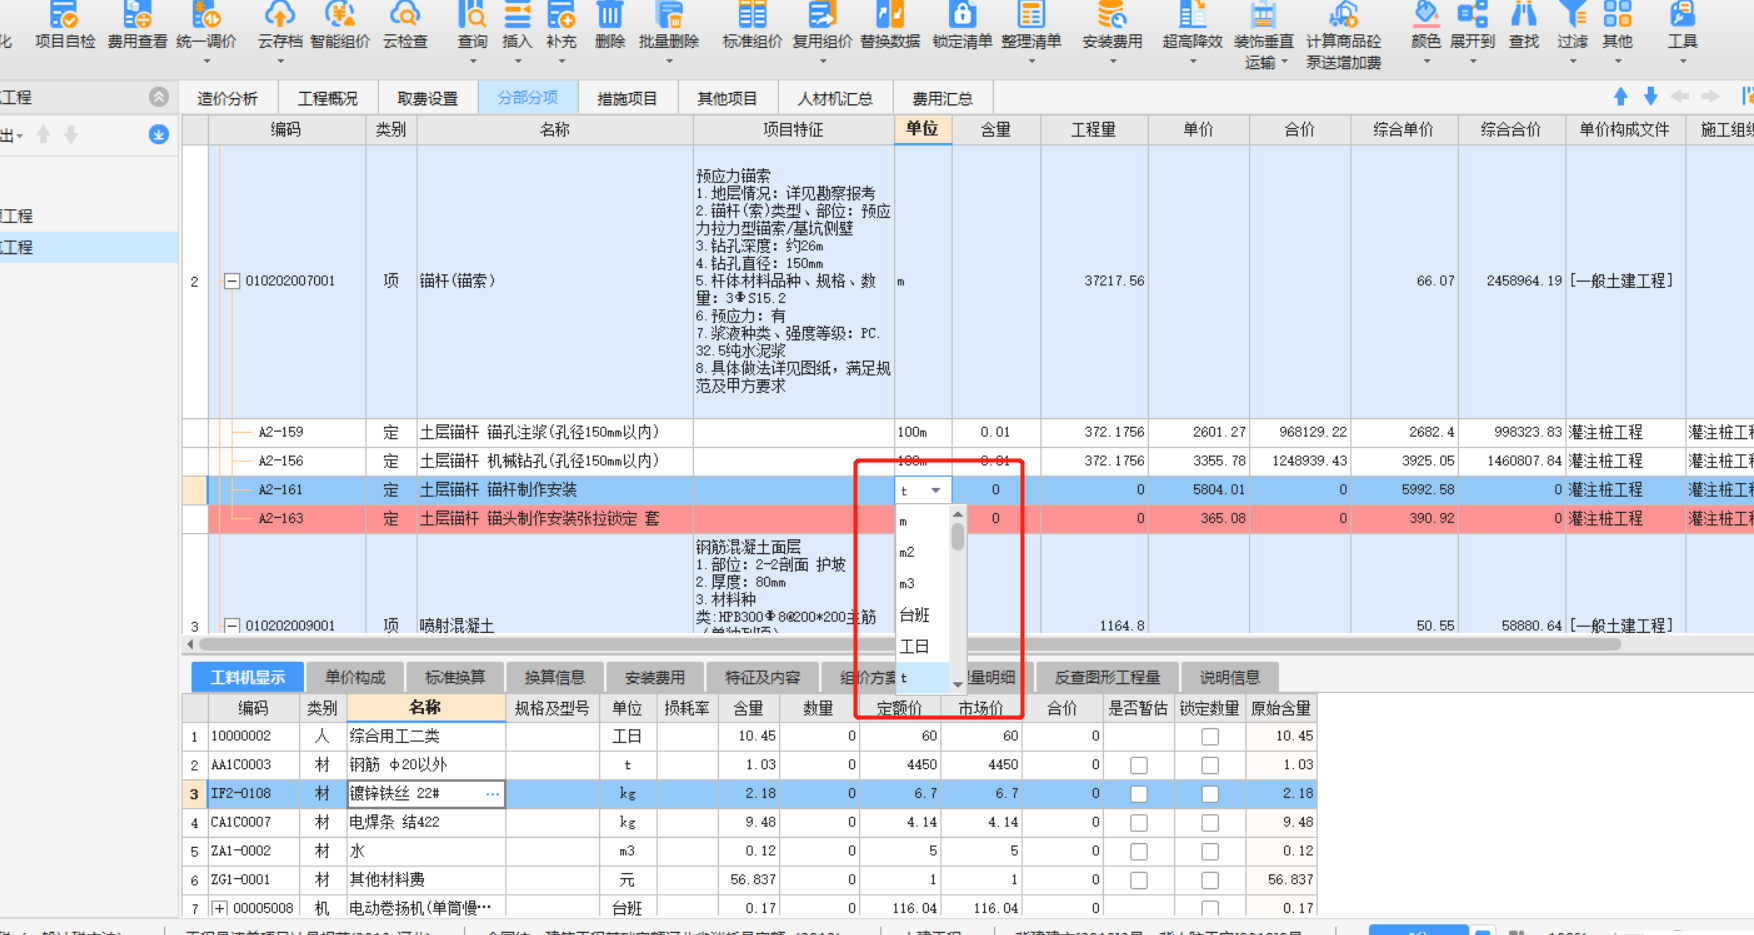Click the 替换数据 toolbar icon
This screenshot has height=935, width=1754.
coord(890,15)
